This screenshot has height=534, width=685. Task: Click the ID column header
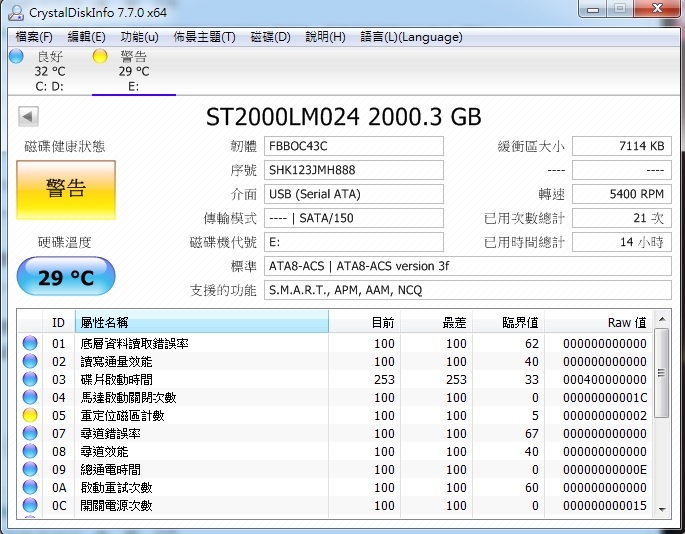tap(59, 322)
